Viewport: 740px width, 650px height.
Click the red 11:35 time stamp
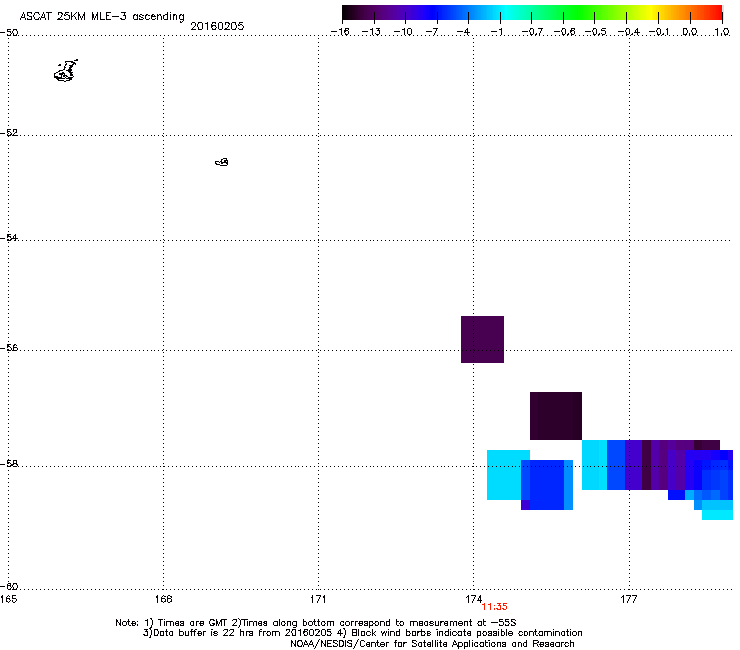click(x=494, y=607)
